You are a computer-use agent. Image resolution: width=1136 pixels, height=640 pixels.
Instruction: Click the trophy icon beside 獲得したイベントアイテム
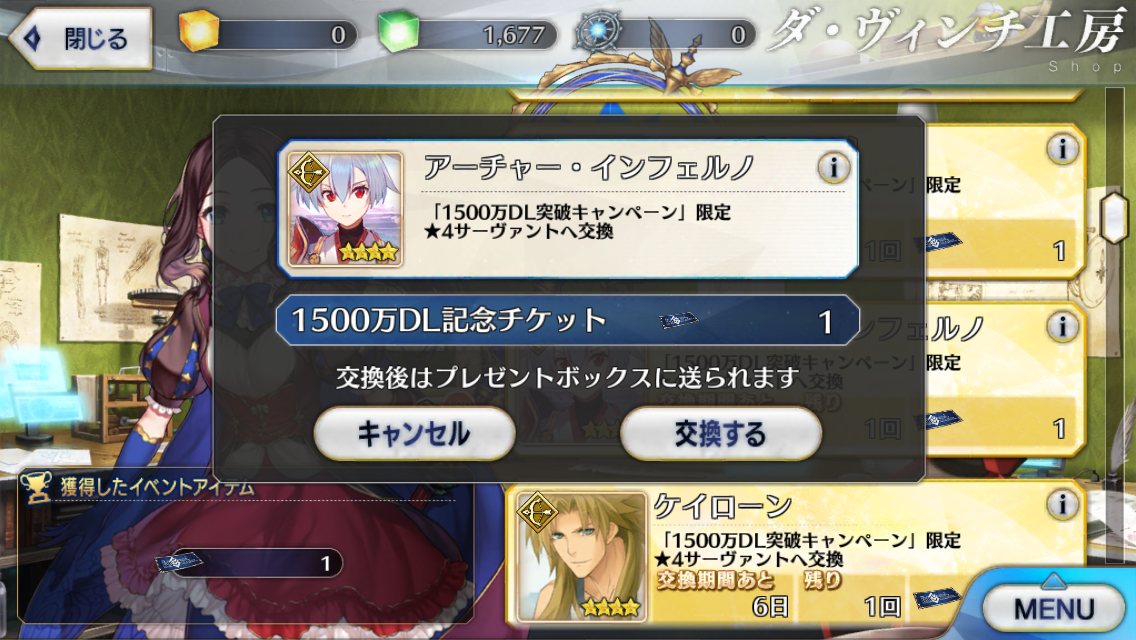tap(35, 488)
